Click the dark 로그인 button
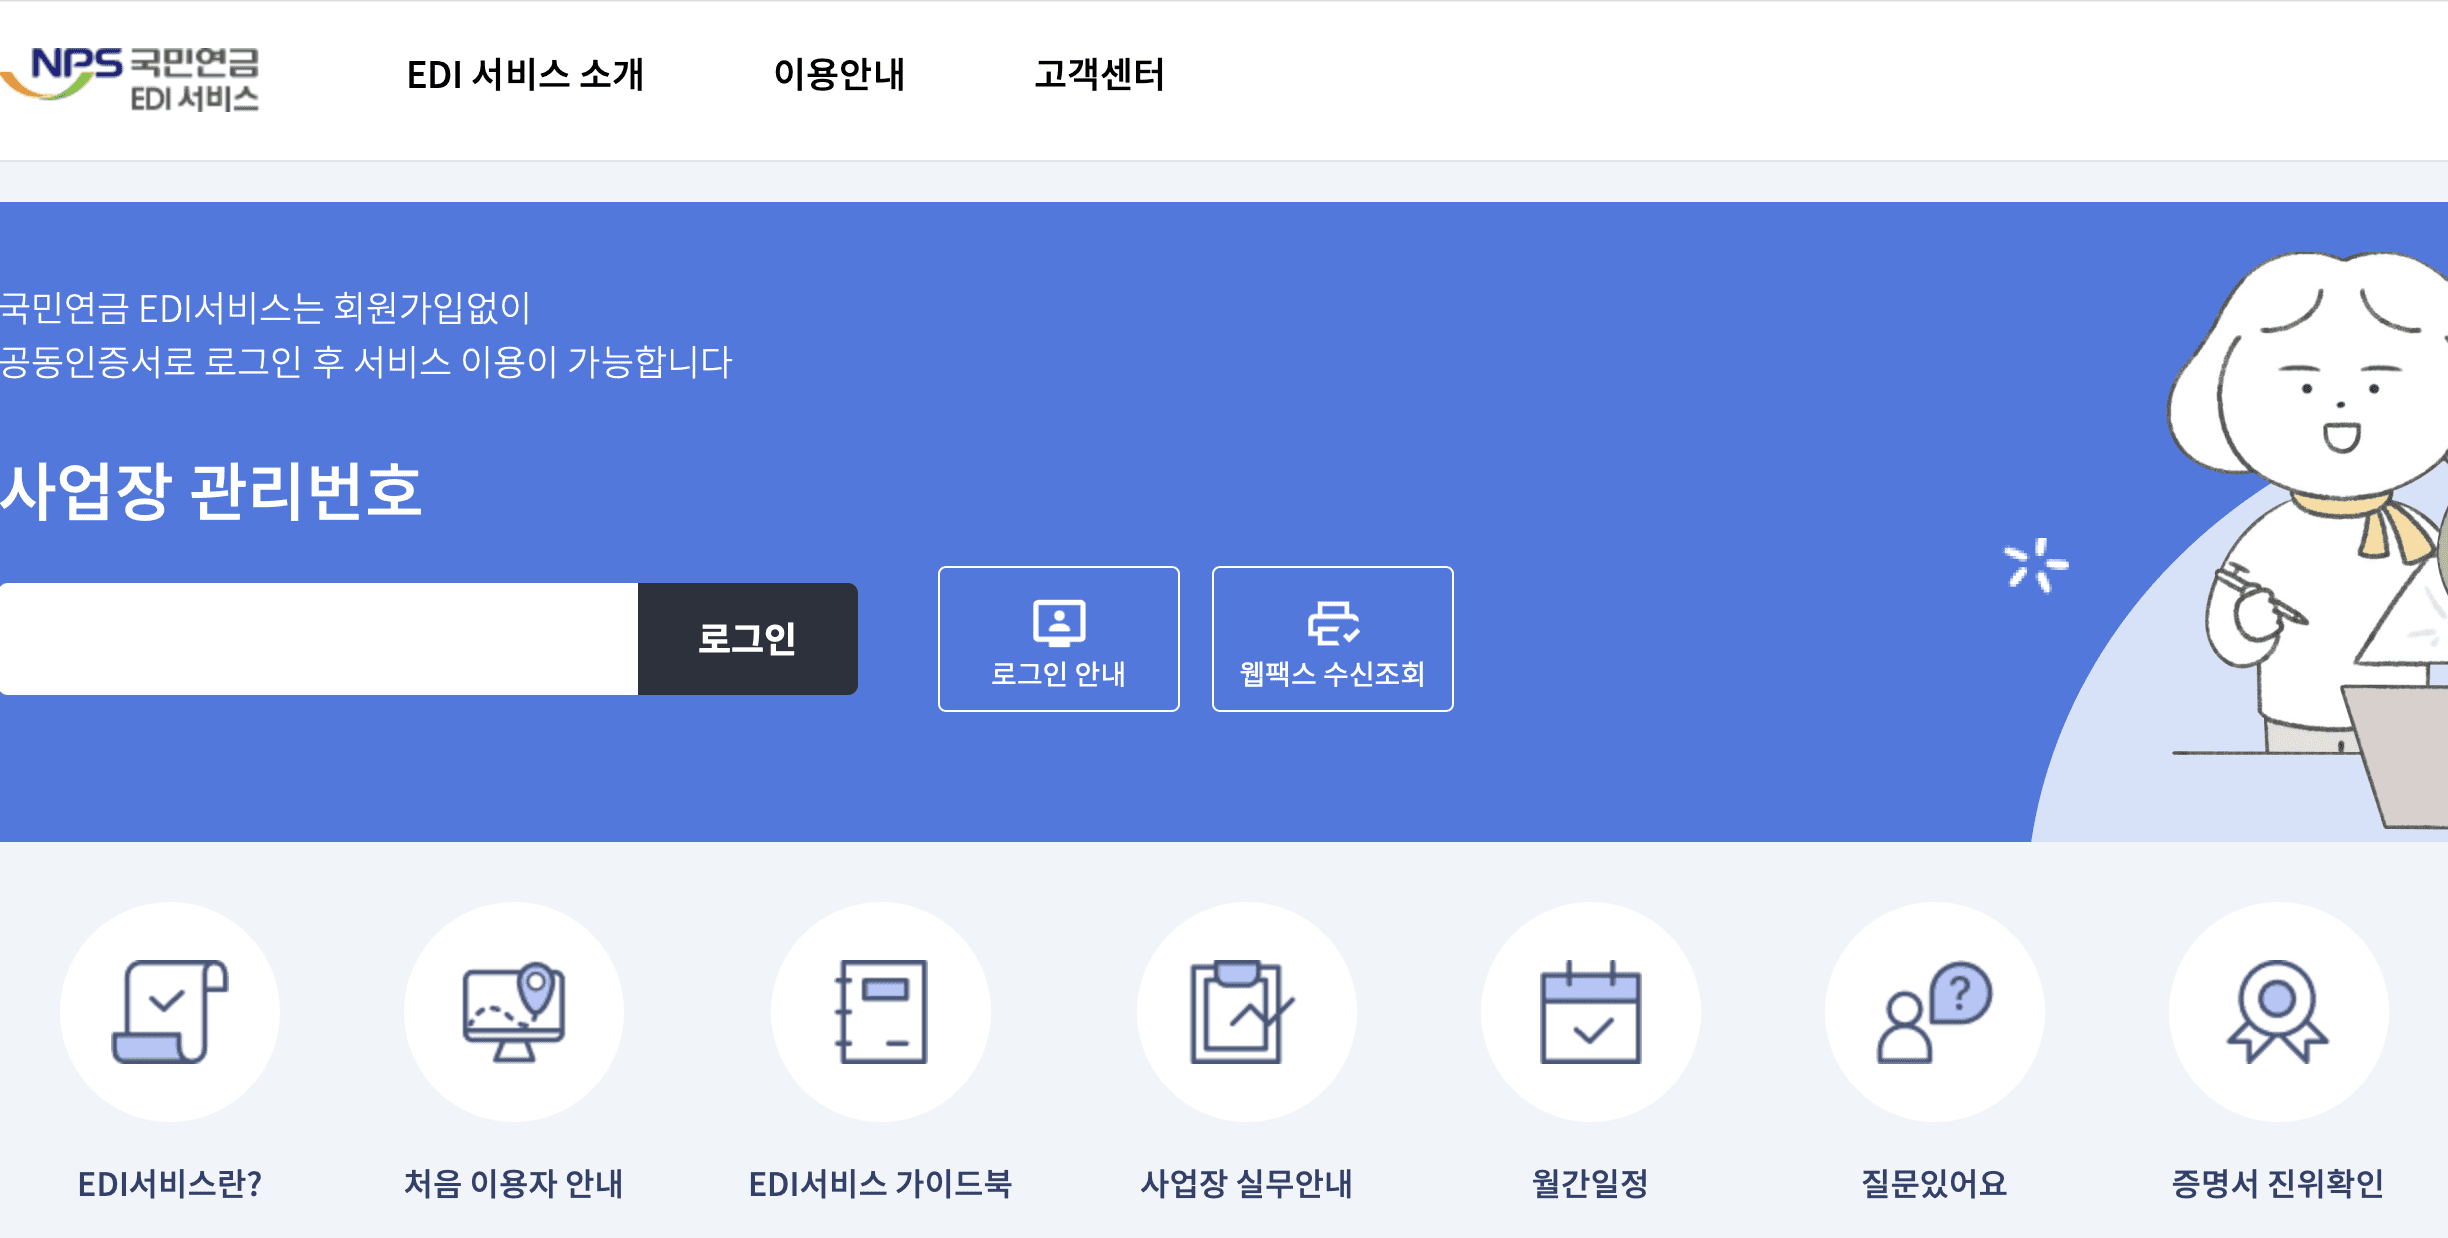Screen dimensions: 2448x1238 point(748,639)
